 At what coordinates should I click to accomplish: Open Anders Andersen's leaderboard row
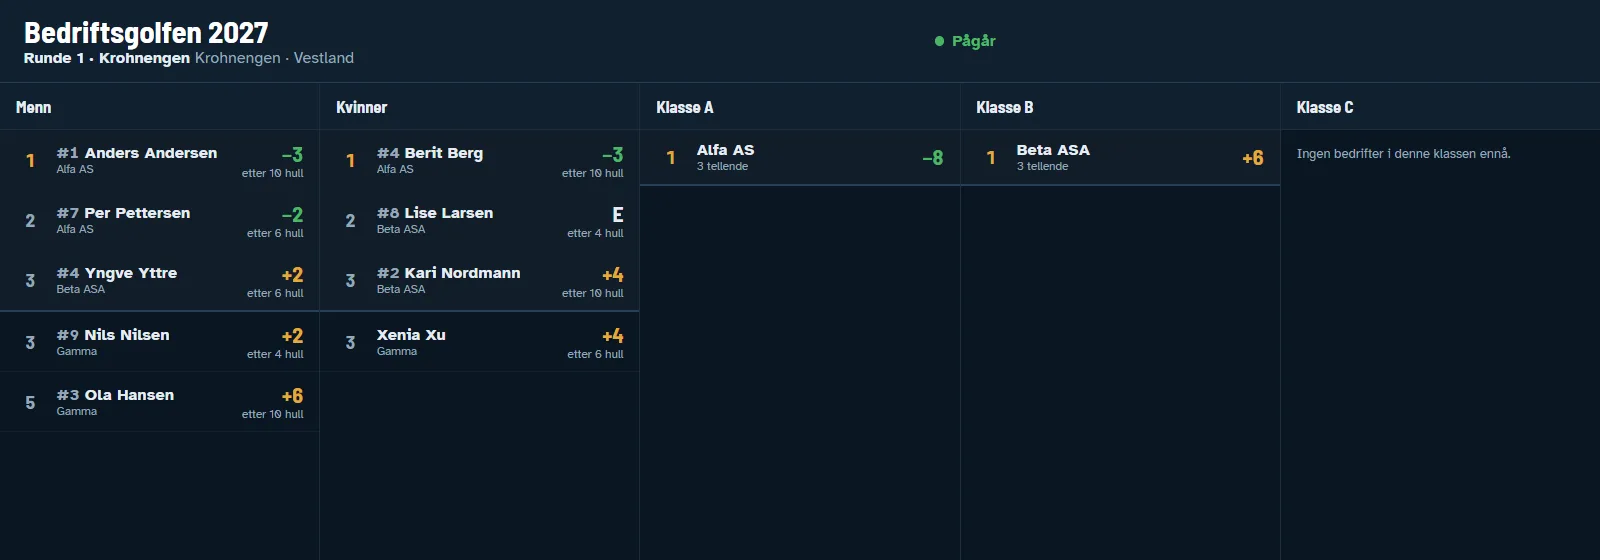160,160
